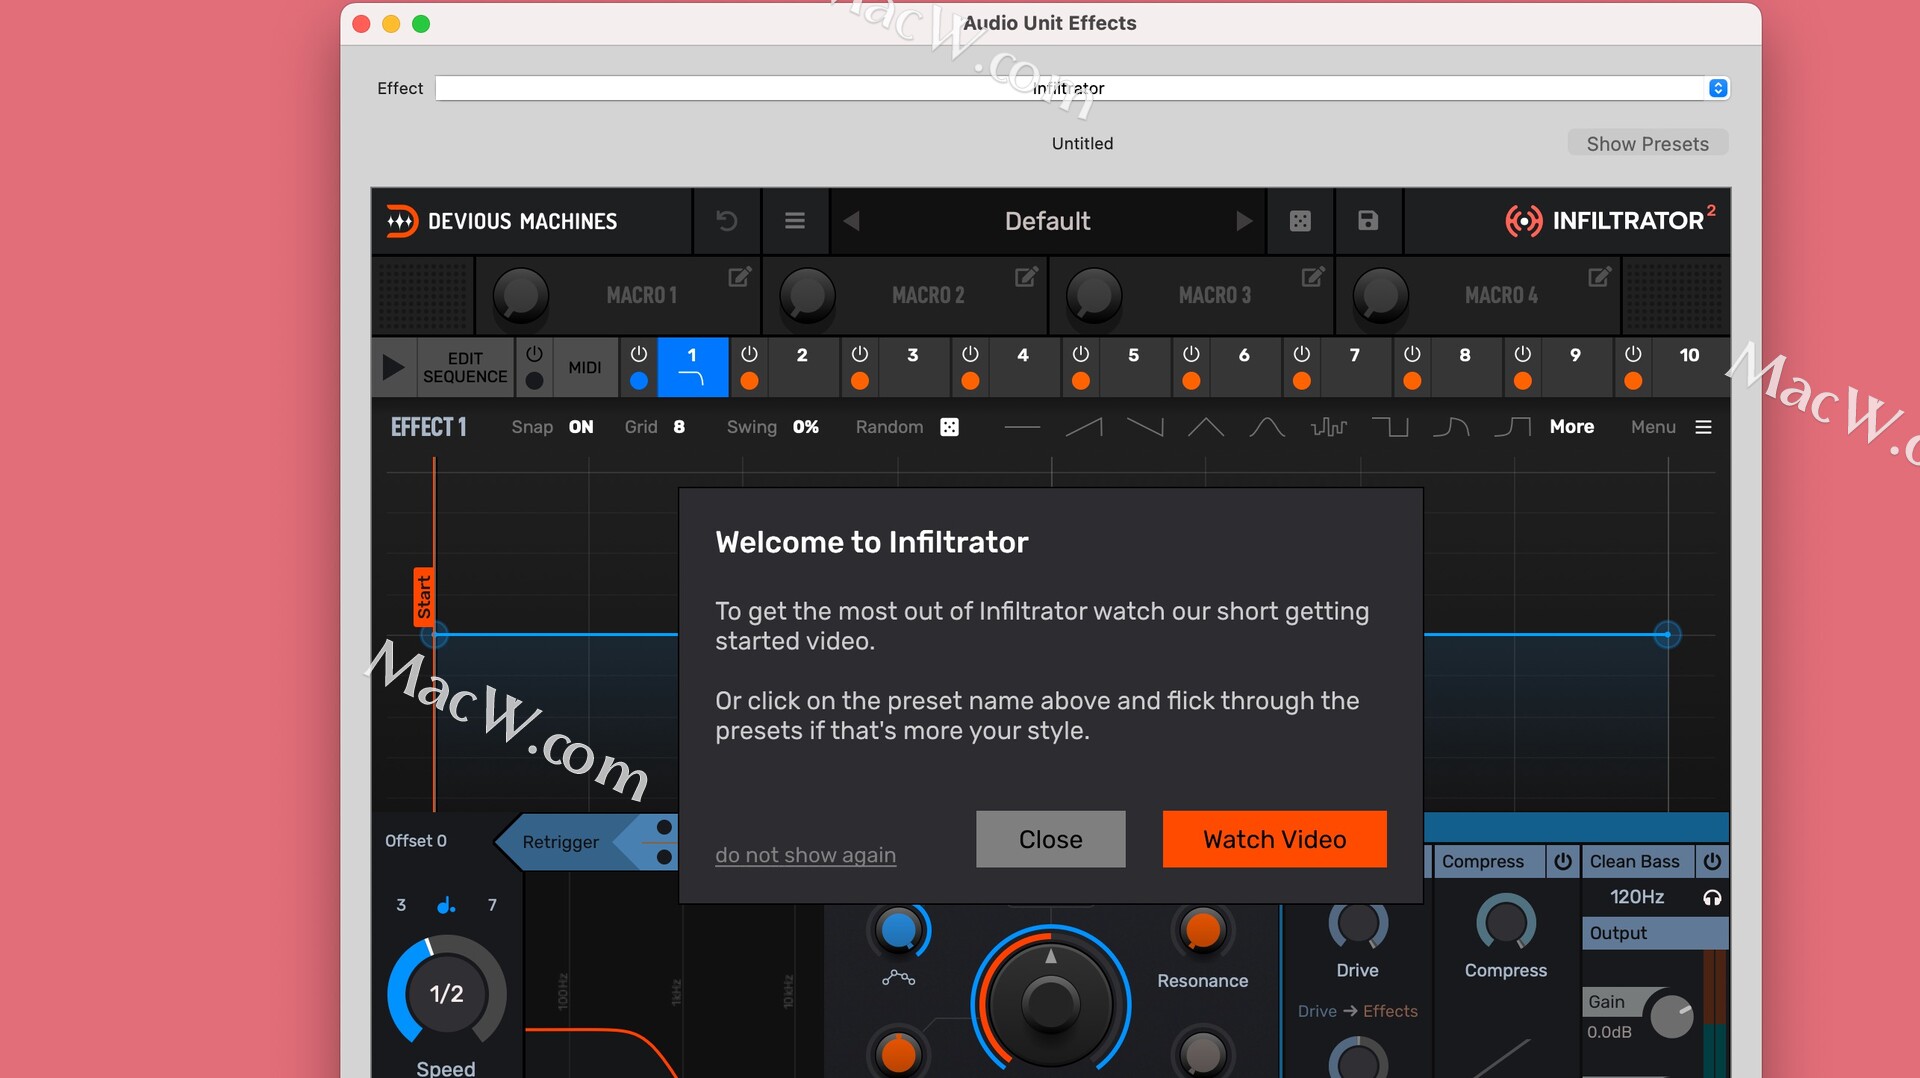Click the do not show again link
Viewport: 1920px width, 1078px height.
pos(806,855)
